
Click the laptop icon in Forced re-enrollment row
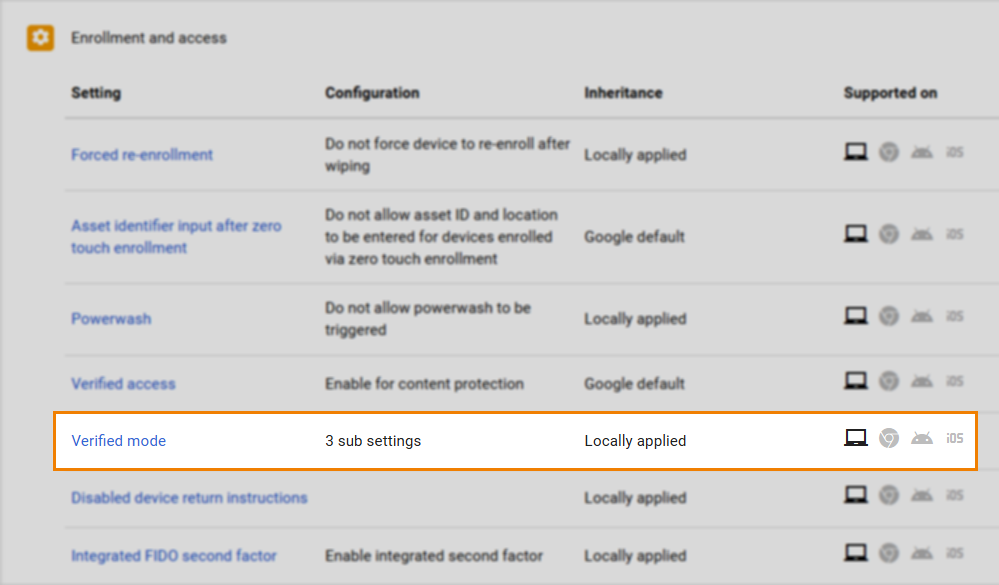[856, 152]
